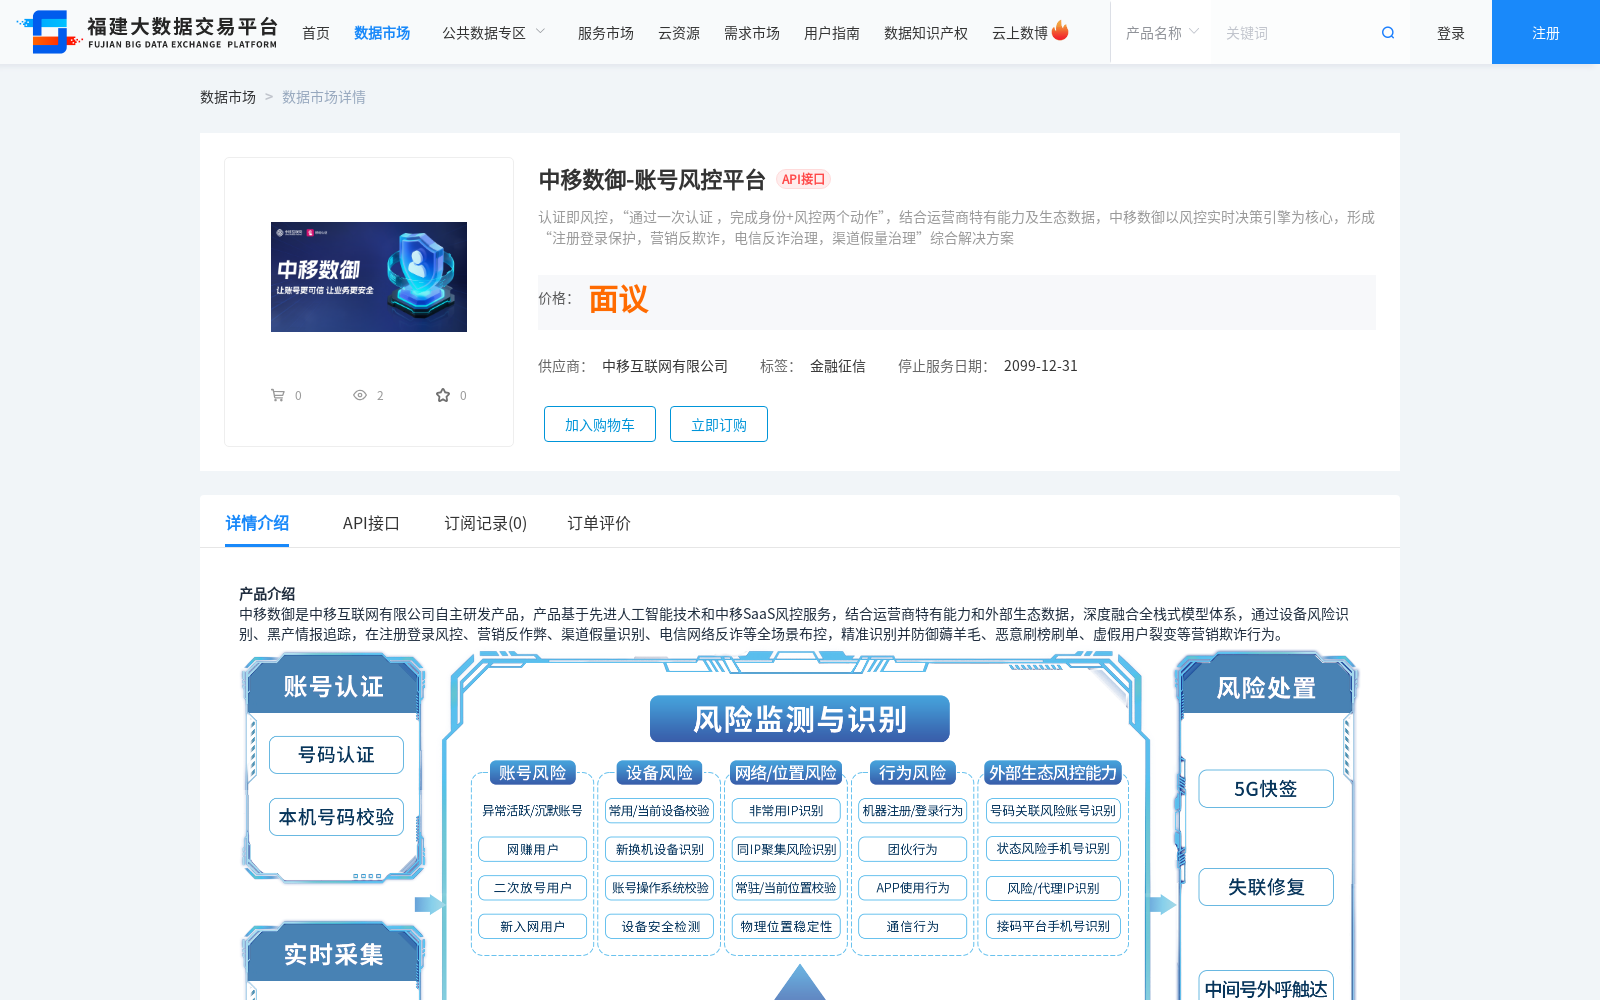Click the Fujian Big Data Exchange logo
This screenshot has width=1600, height=1000.
point(148,32)
